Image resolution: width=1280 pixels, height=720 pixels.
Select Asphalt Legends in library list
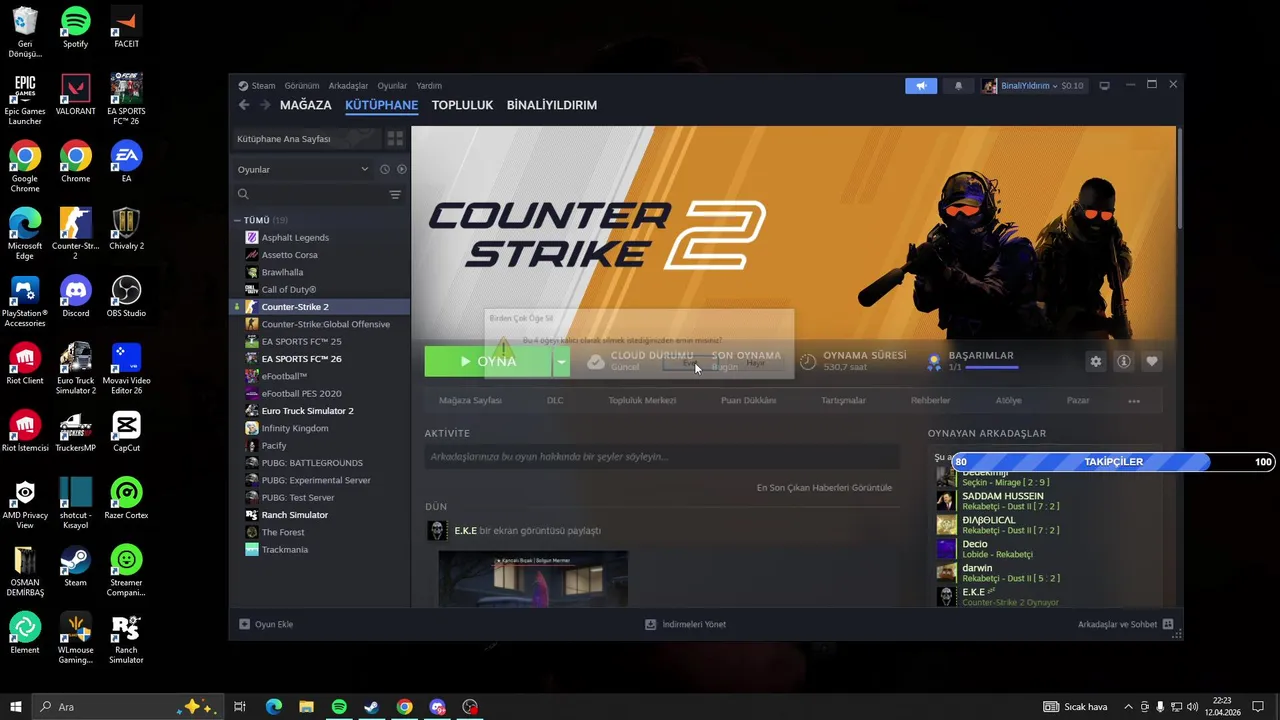click(x=320, y=238)
